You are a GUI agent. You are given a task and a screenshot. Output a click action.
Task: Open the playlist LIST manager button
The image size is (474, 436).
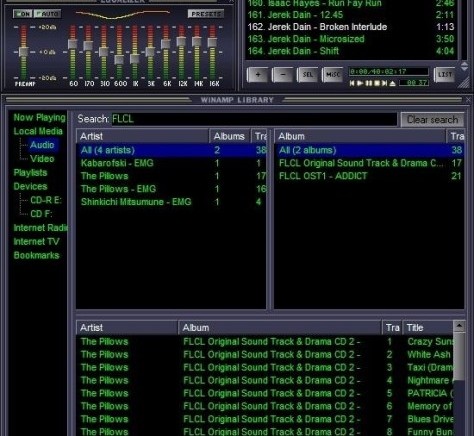(x=445, y=75)
